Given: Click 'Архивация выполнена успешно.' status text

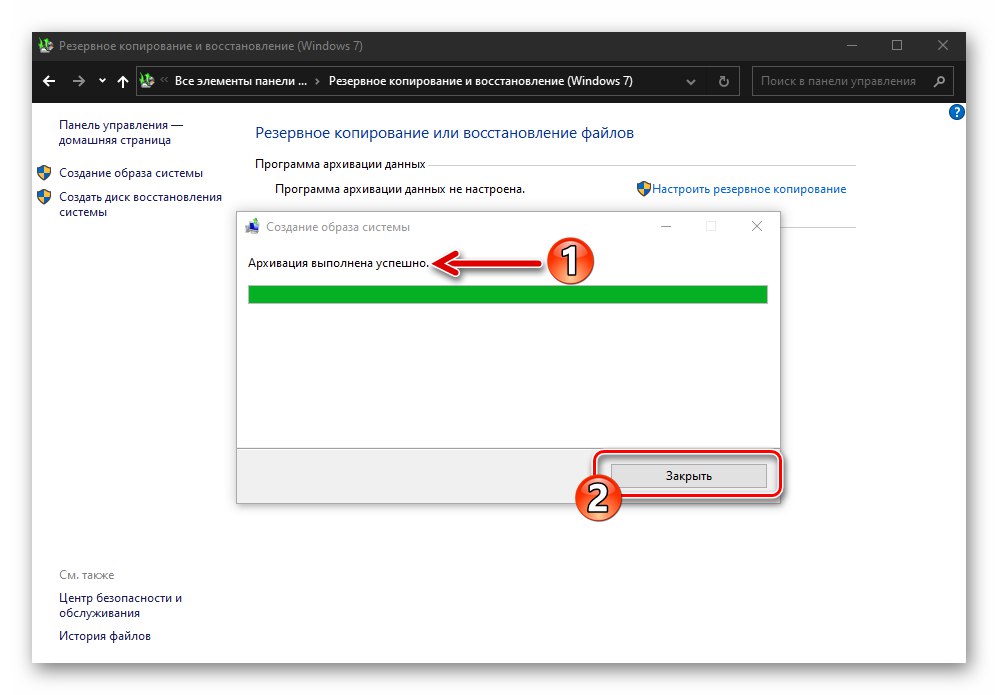Looking at the screenshot, I should (339, 263).
